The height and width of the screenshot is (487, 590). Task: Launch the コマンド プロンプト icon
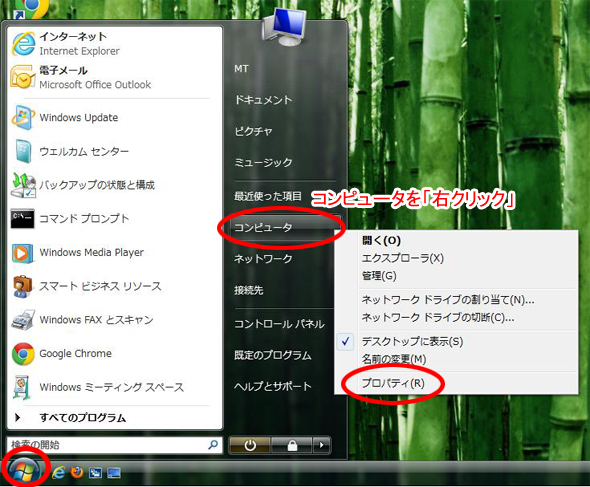click(x=23, y=219)
